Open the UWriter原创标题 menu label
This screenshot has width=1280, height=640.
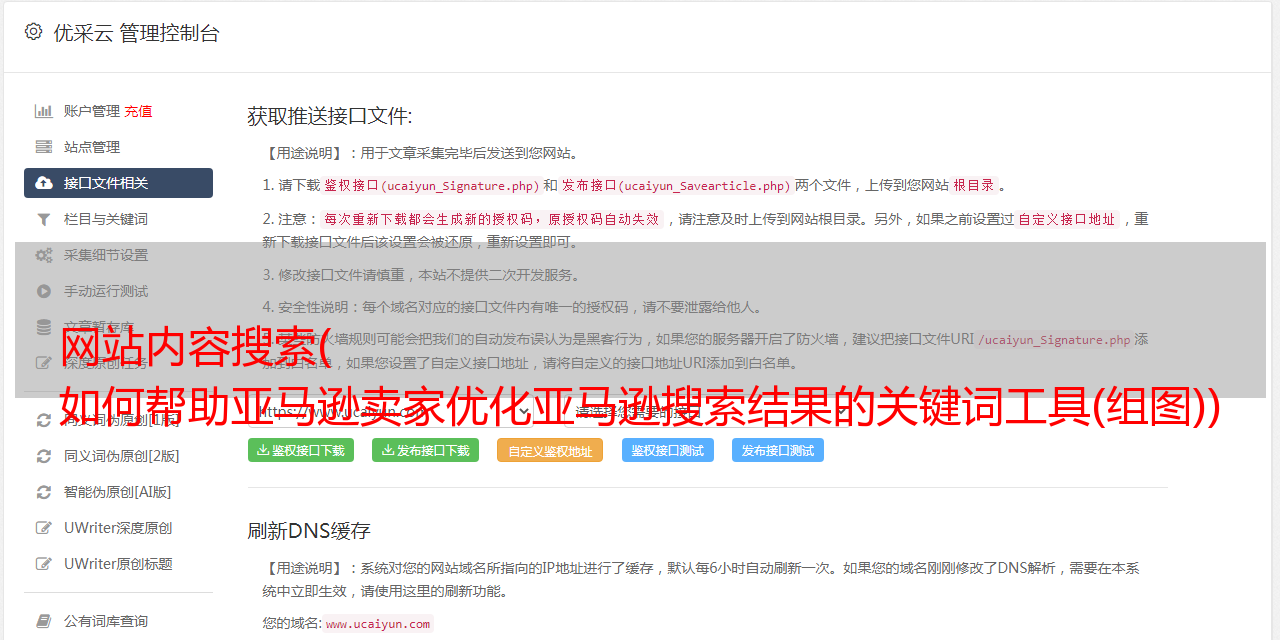click(x=118, y=564)
